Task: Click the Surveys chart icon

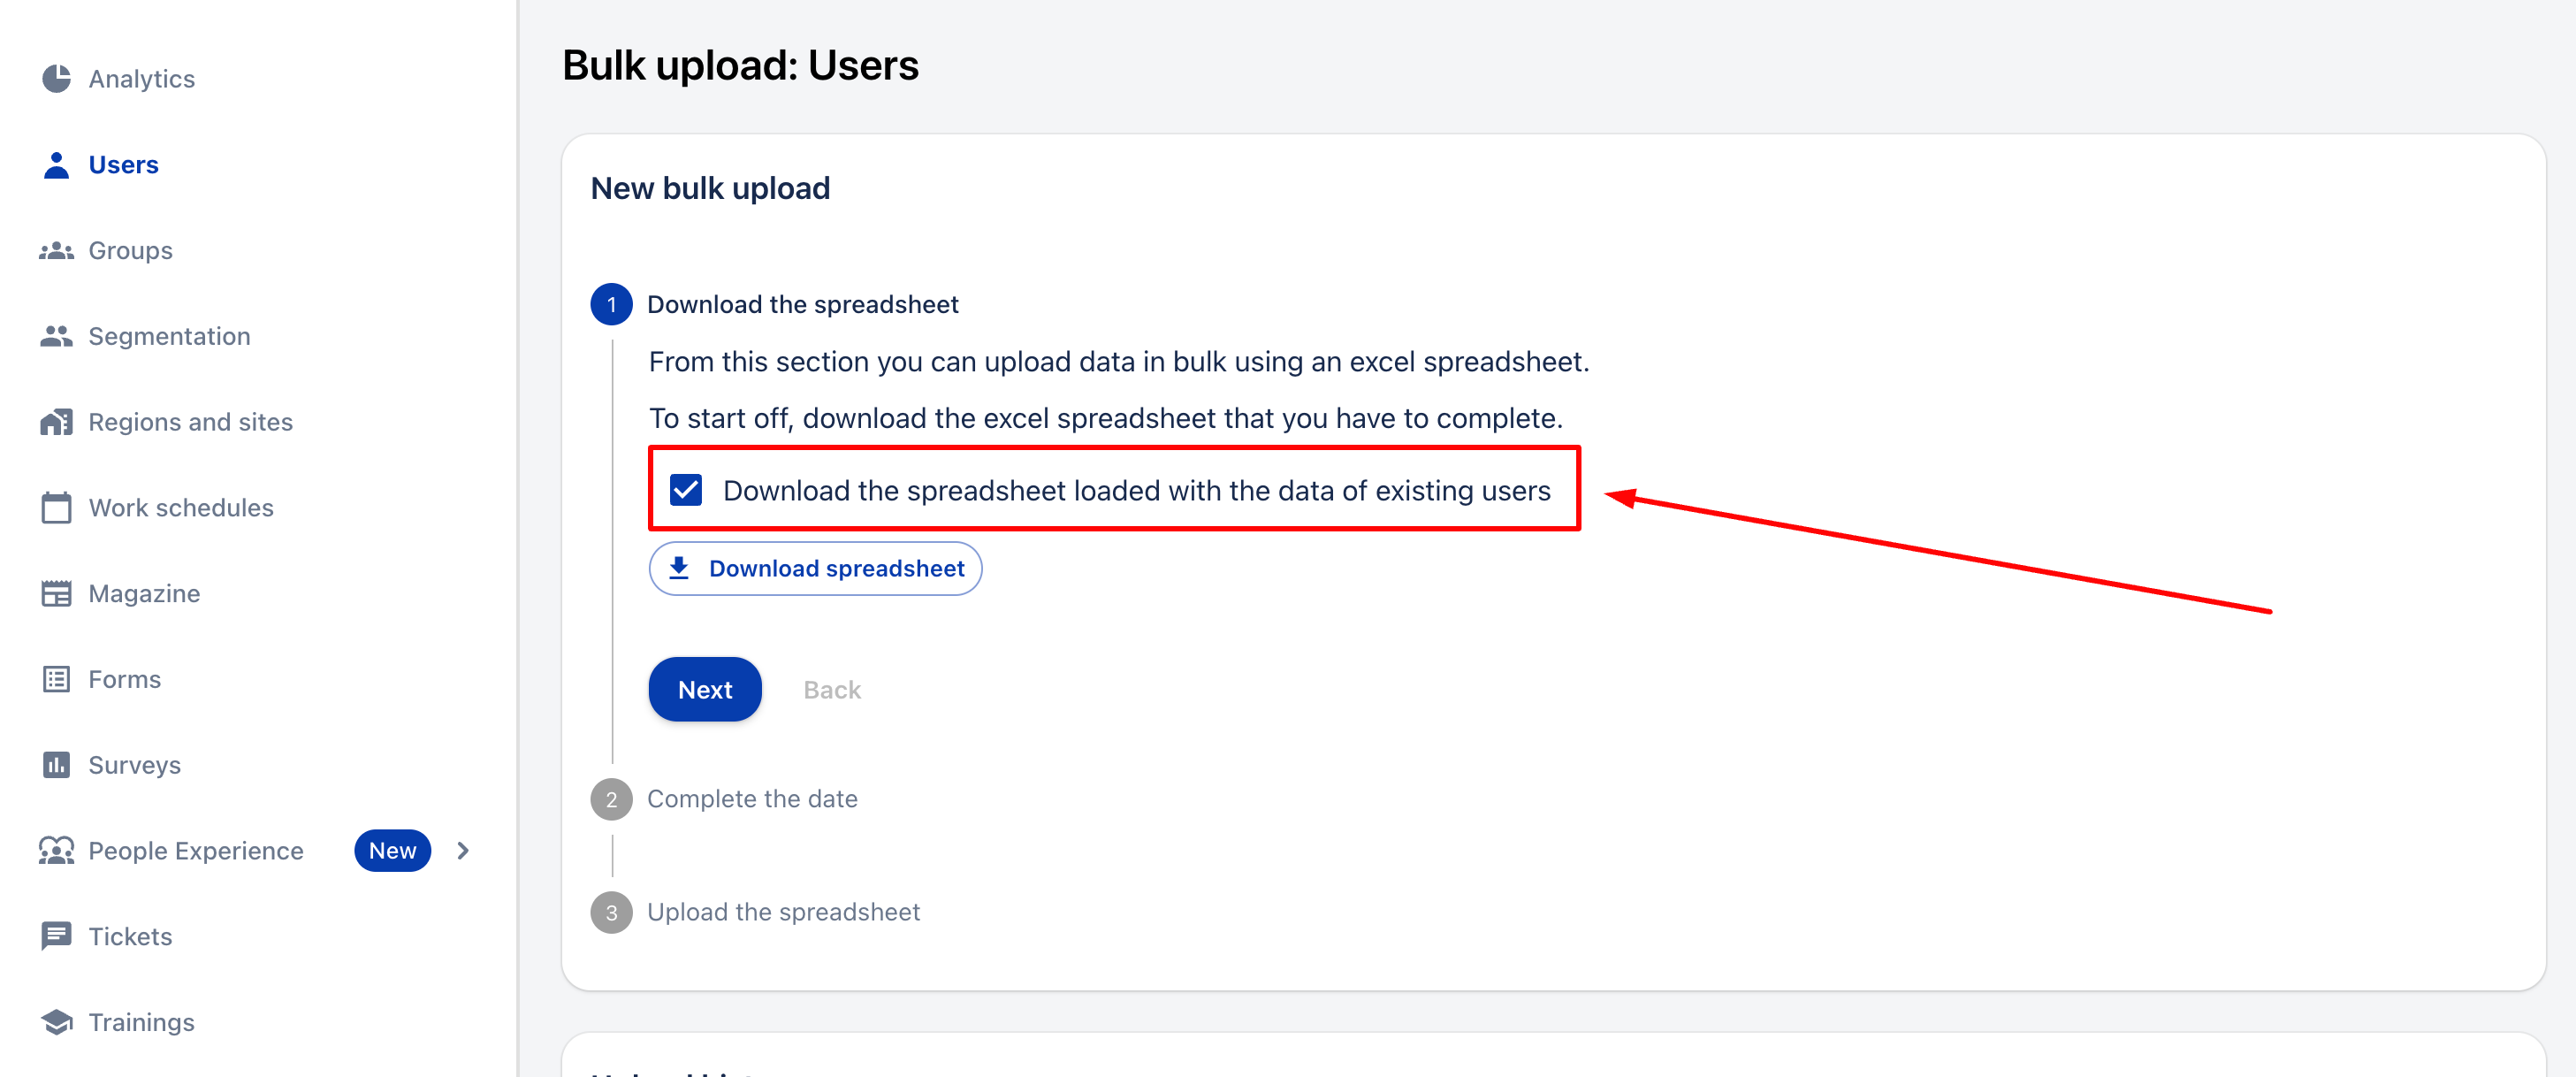Action: tap(56, 765)
